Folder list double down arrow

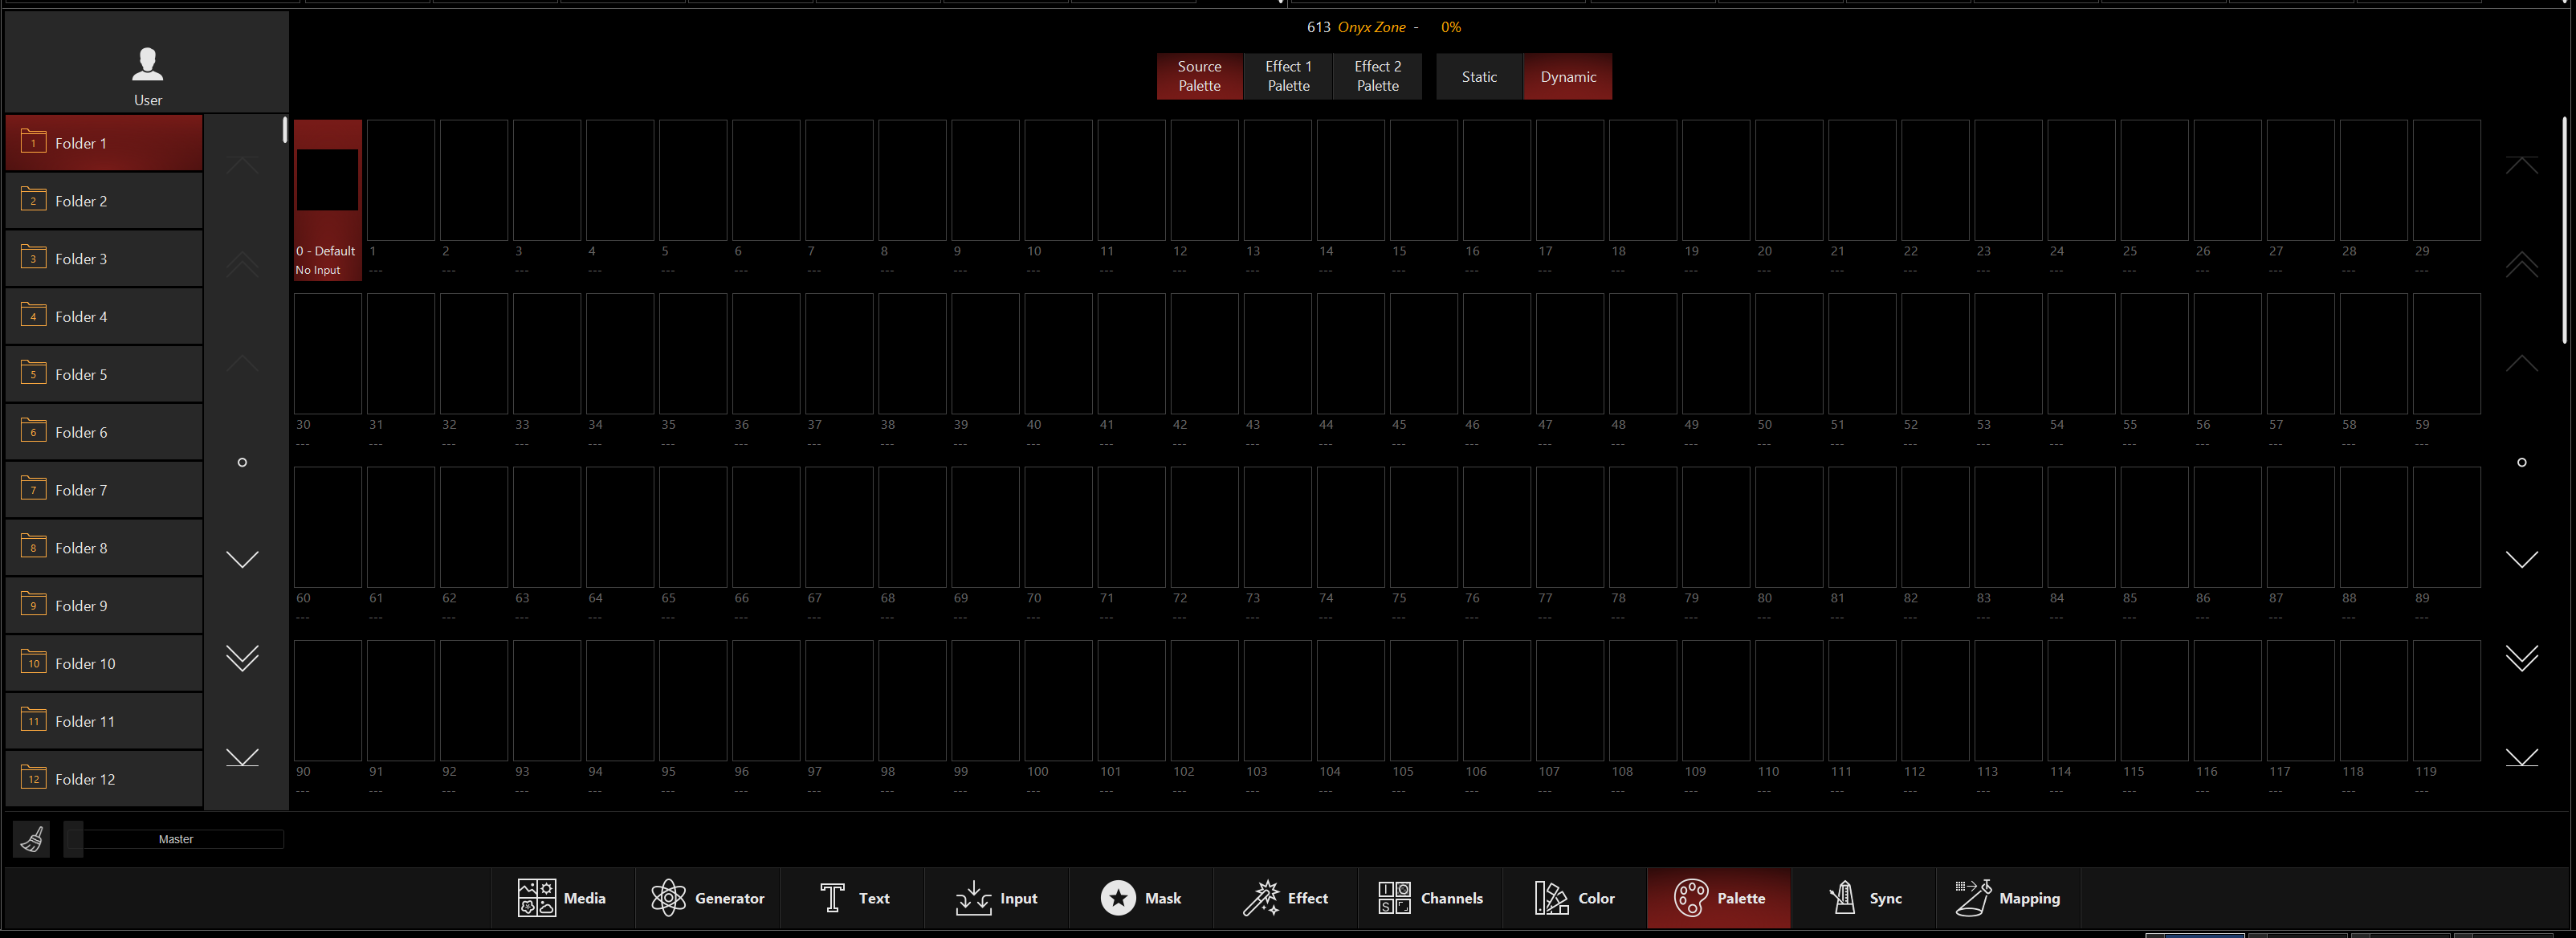(x=242, y=658)
